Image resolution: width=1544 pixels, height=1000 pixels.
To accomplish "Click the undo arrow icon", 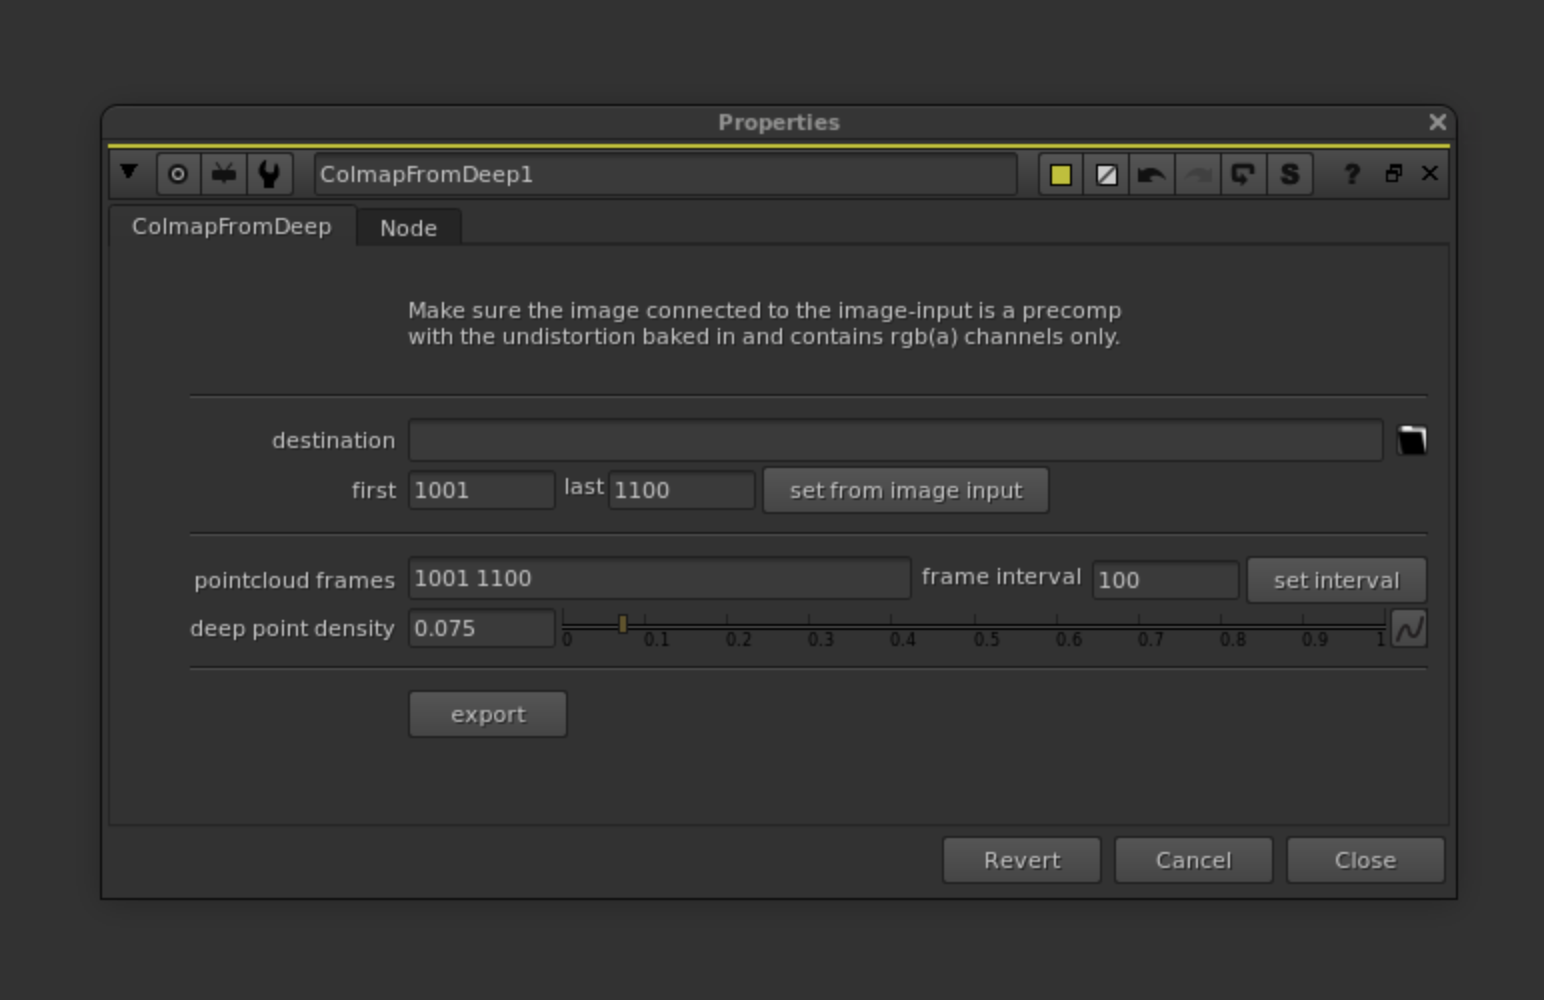I will pos(1151,175).
